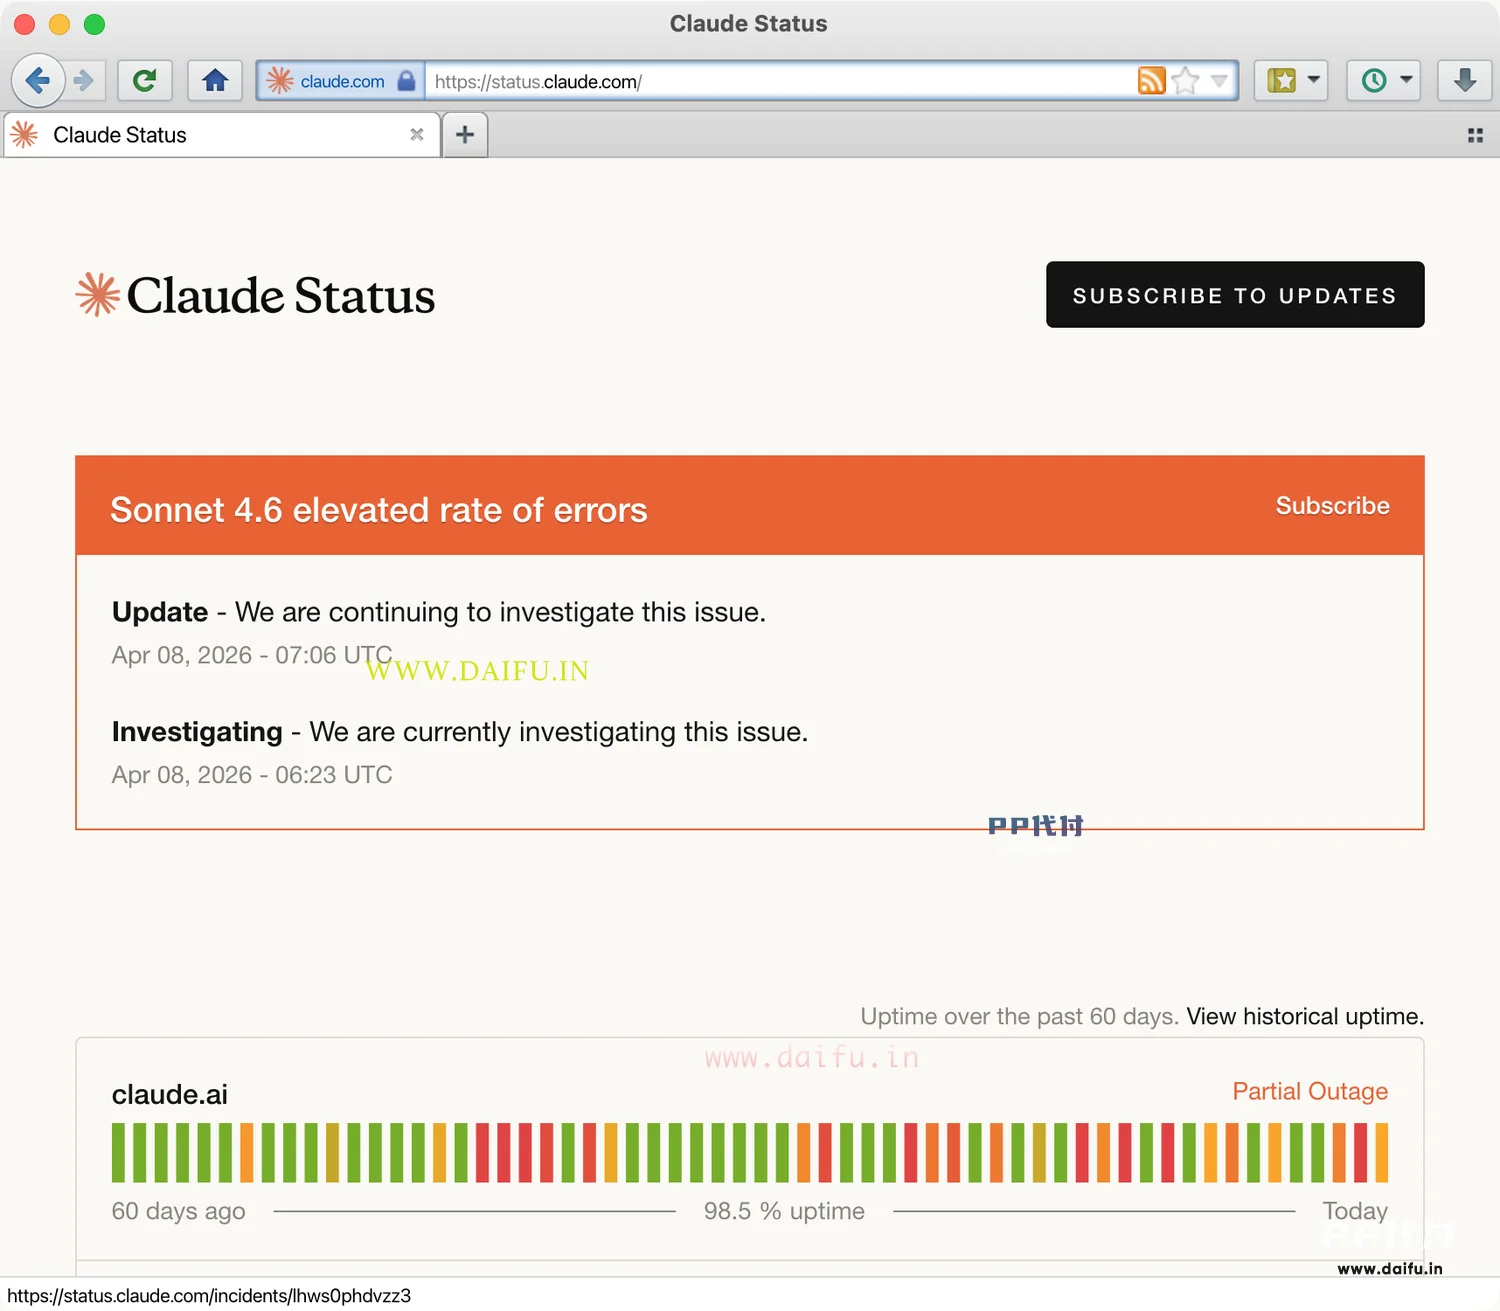Click the 'Today' label under uptime bars
This screenshot has height=1311, width=1500.
(1355, 1211)
